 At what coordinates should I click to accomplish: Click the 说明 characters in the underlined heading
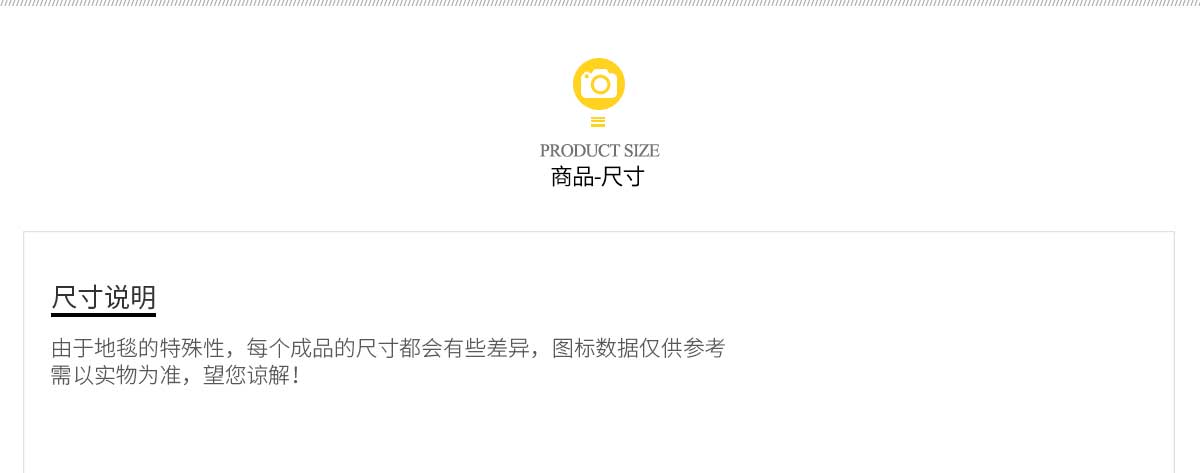tap(129, 297)
